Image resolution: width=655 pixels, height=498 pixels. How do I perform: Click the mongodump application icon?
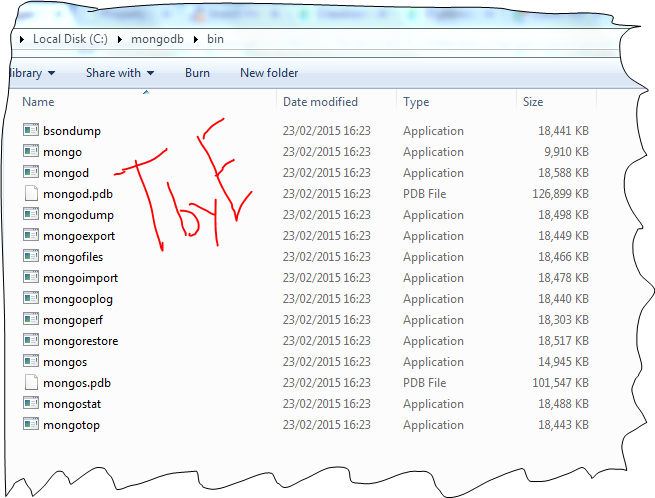pyautogui.click(x=31, y=214)
